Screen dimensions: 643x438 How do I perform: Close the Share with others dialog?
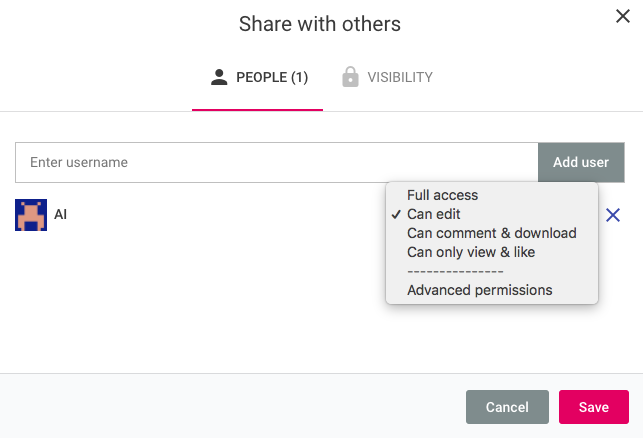pos(622,16)
